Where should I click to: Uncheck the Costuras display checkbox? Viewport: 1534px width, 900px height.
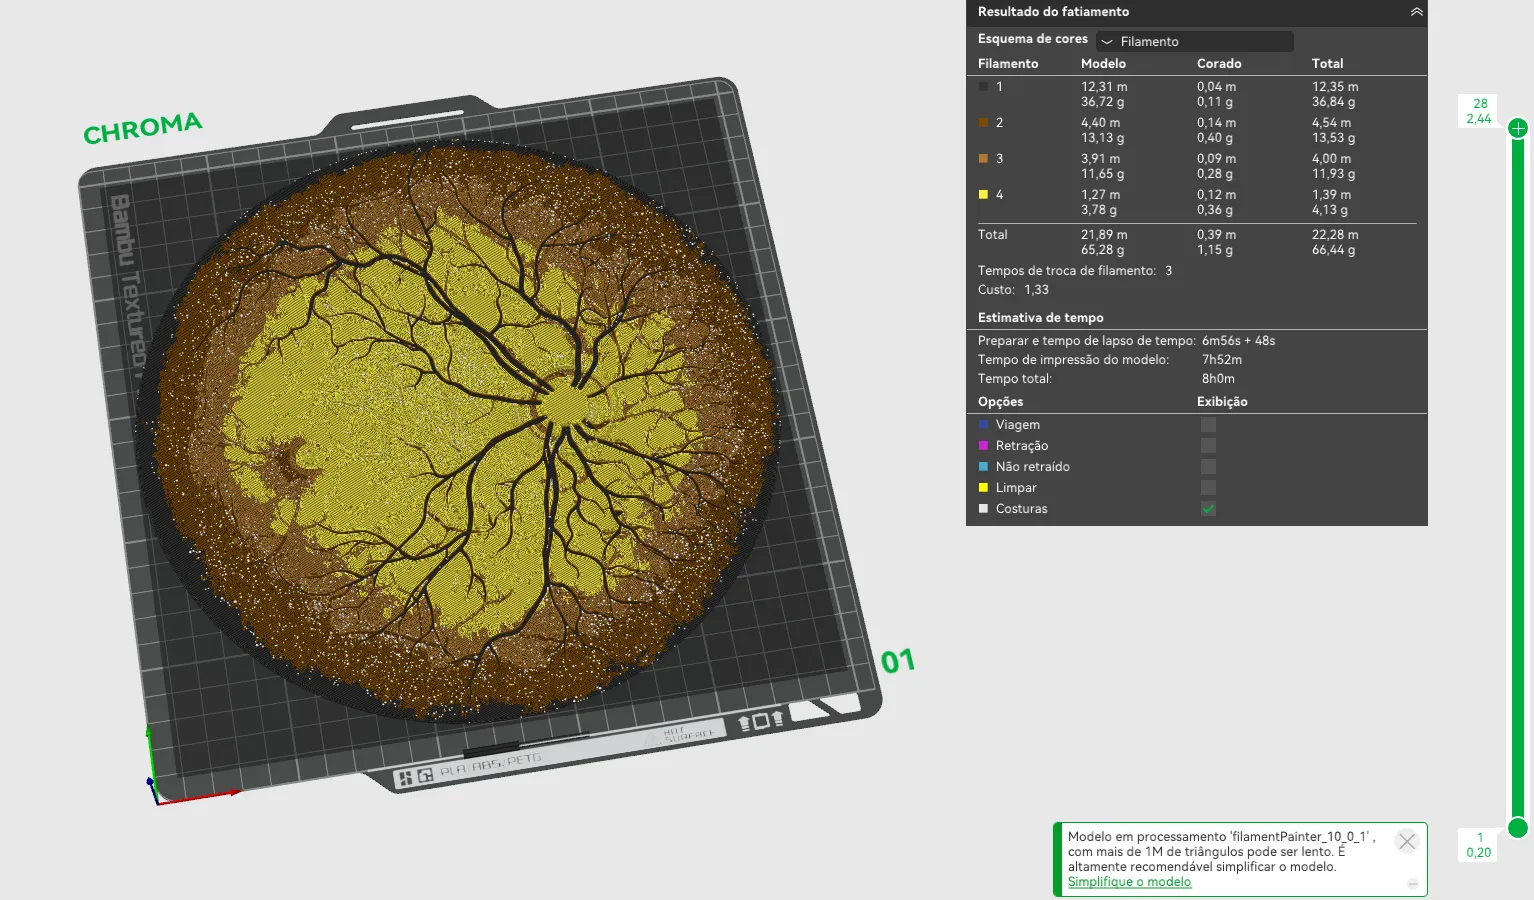[1208, 509]
